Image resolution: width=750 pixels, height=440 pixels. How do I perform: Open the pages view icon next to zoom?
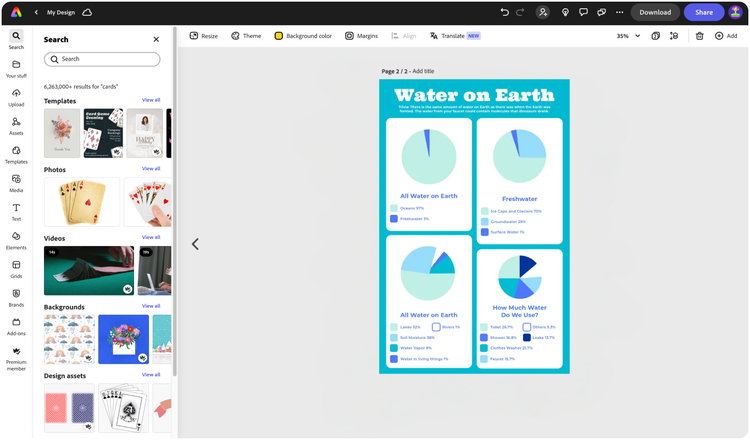point(656,36)
